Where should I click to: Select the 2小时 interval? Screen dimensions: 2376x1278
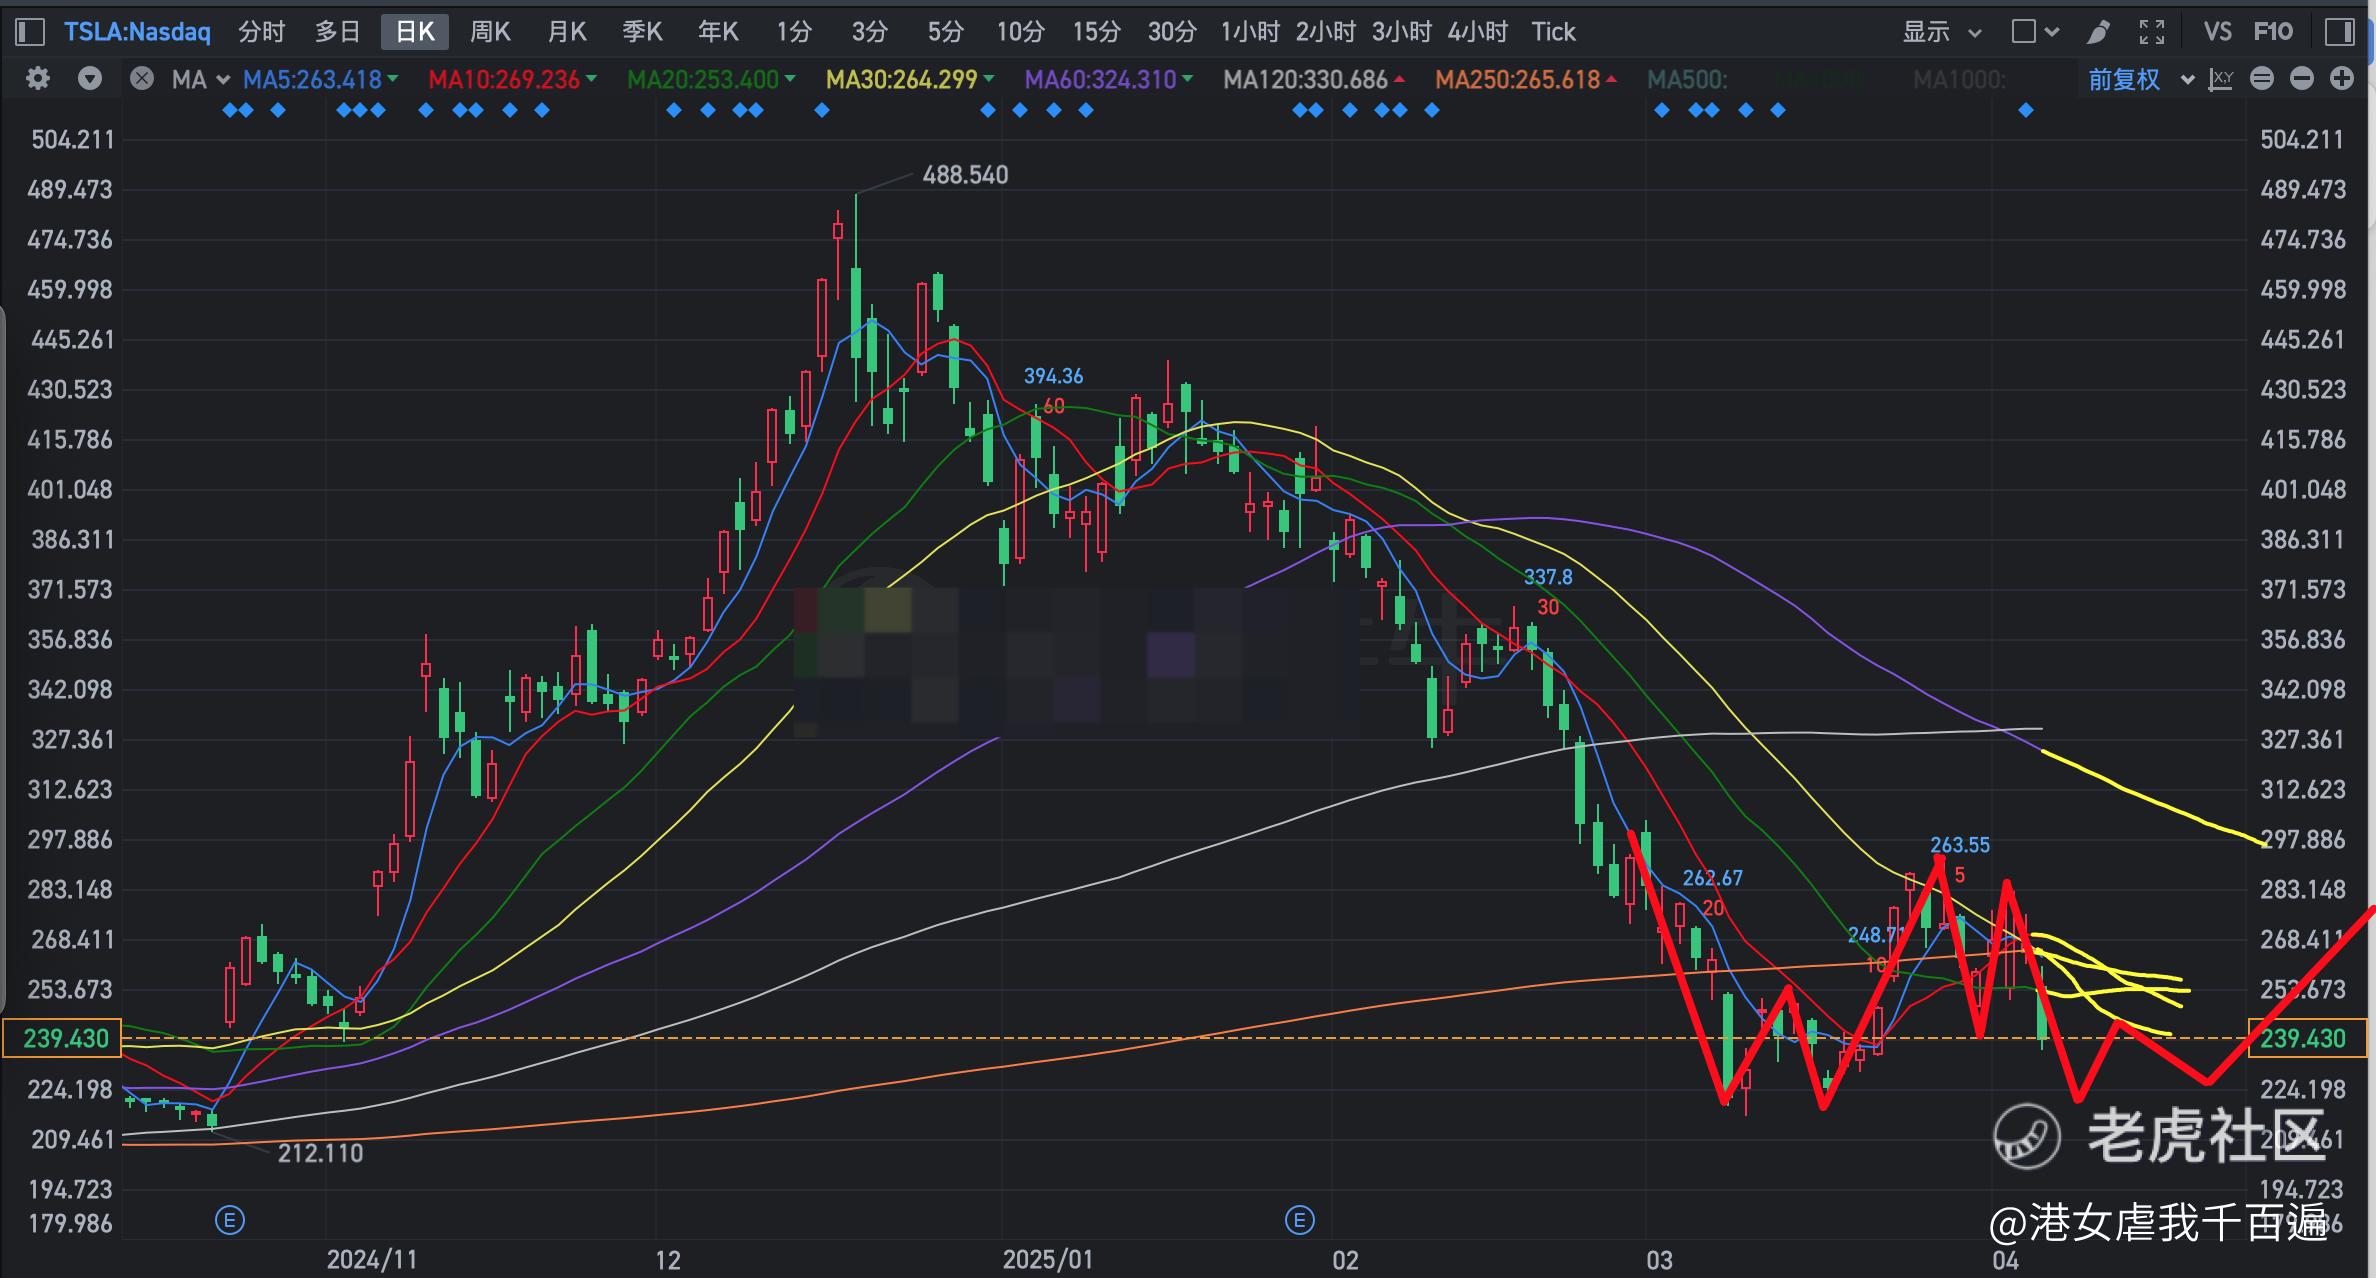[1326, 32]
